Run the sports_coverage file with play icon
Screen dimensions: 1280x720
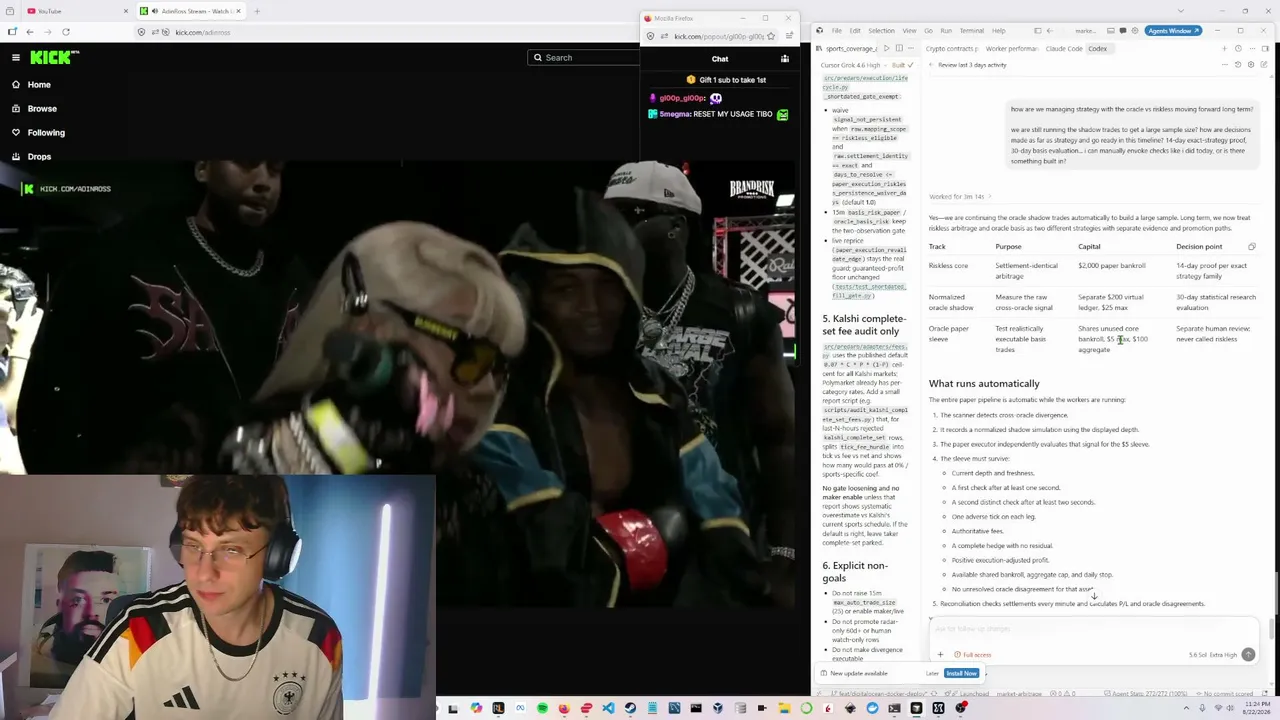(886, 48)
